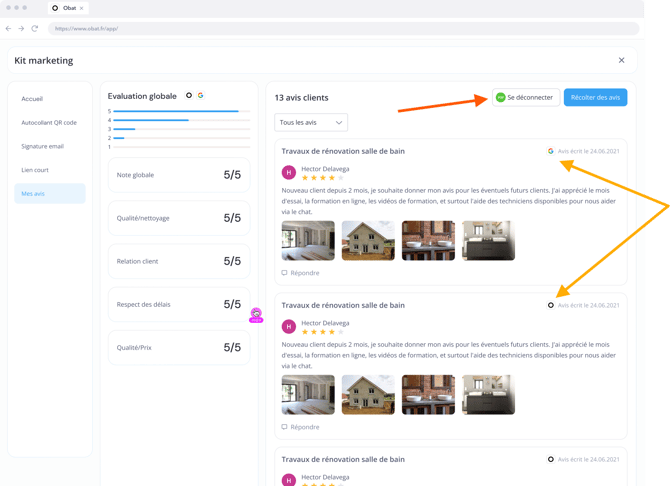Image resolution: width=670 pixels, height=486 pixels.
Task: Click the Obat icon beside Evaluation globale
Action: click(189, 96)
